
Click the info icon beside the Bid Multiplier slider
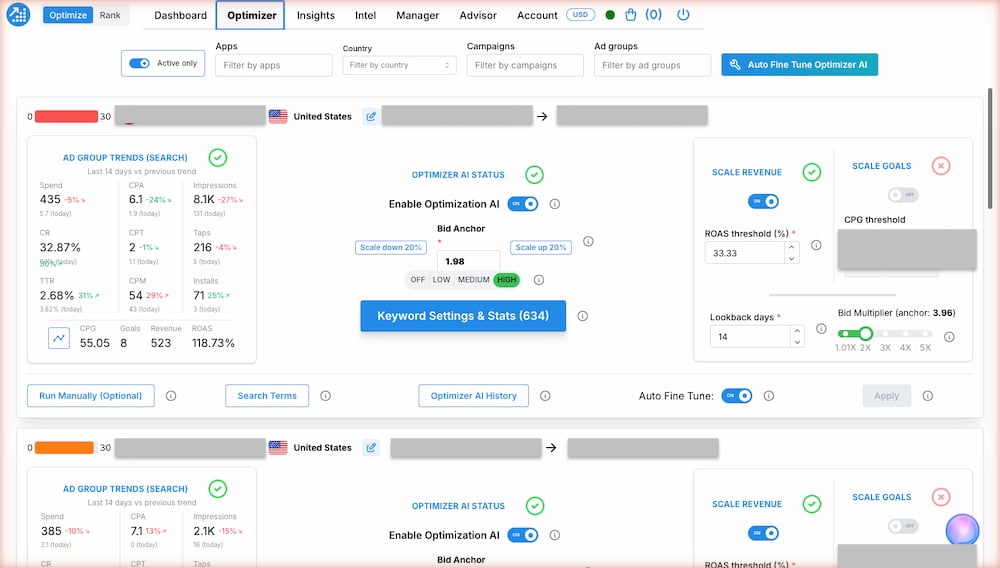coord(949,337)
